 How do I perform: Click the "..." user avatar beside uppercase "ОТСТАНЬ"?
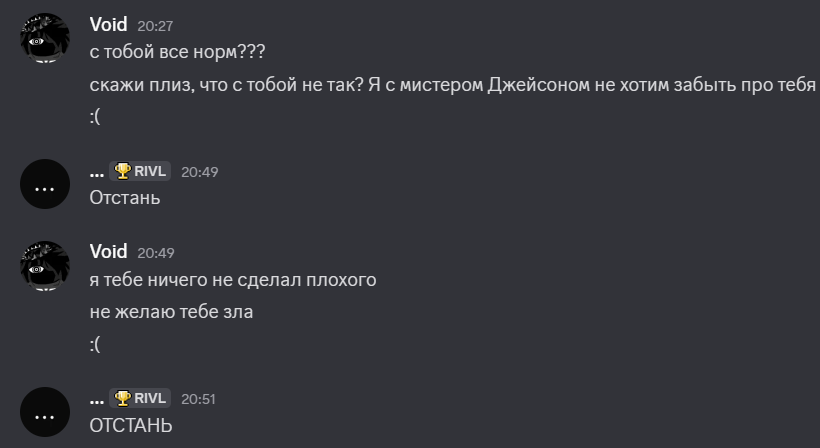pyautogui.click(x=45, y=411)
